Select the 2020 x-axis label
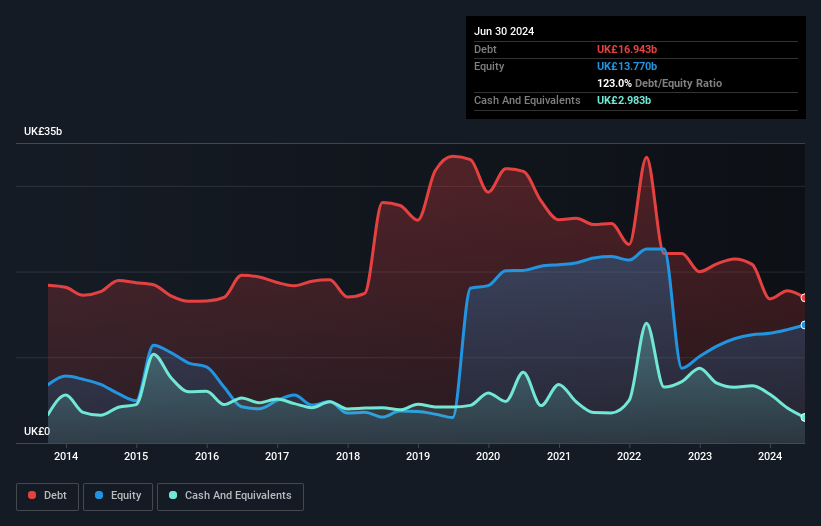The height and width of the screenshot is (526, 821). coord(488,456)
